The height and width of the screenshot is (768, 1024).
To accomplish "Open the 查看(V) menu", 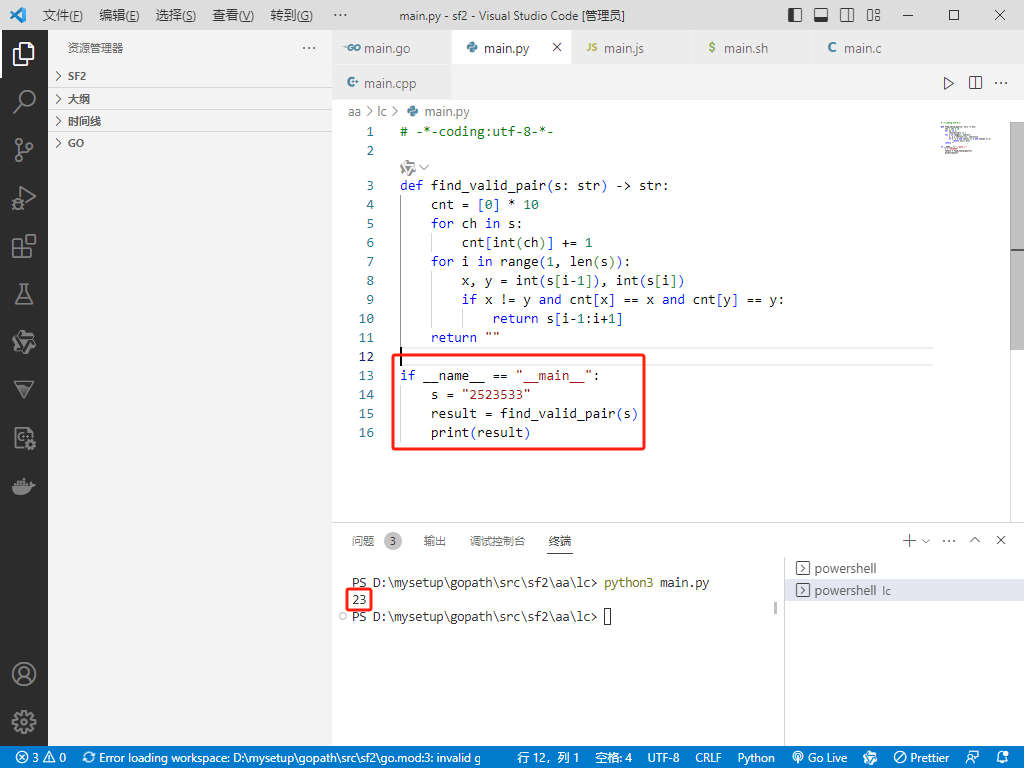I will pos(233,16).
